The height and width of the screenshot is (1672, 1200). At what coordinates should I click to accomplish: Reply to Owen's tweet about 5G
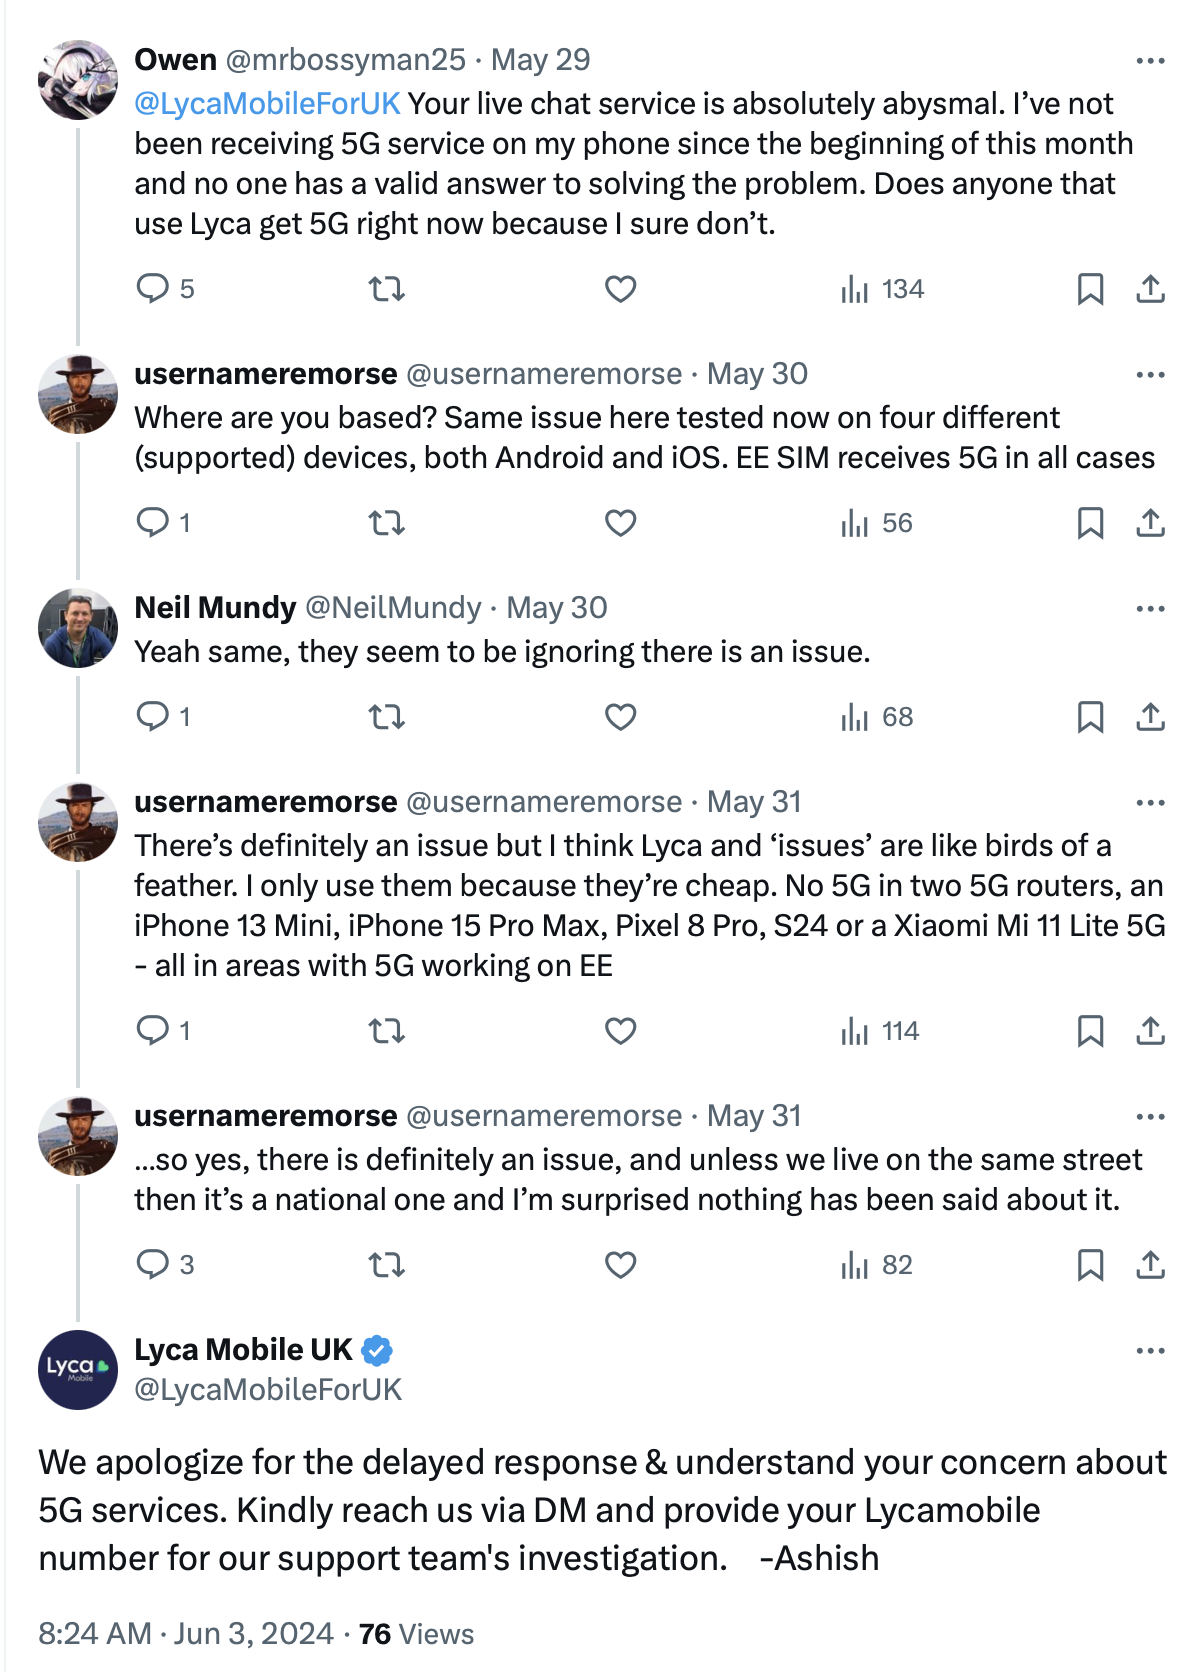click(x=153, y=289)
